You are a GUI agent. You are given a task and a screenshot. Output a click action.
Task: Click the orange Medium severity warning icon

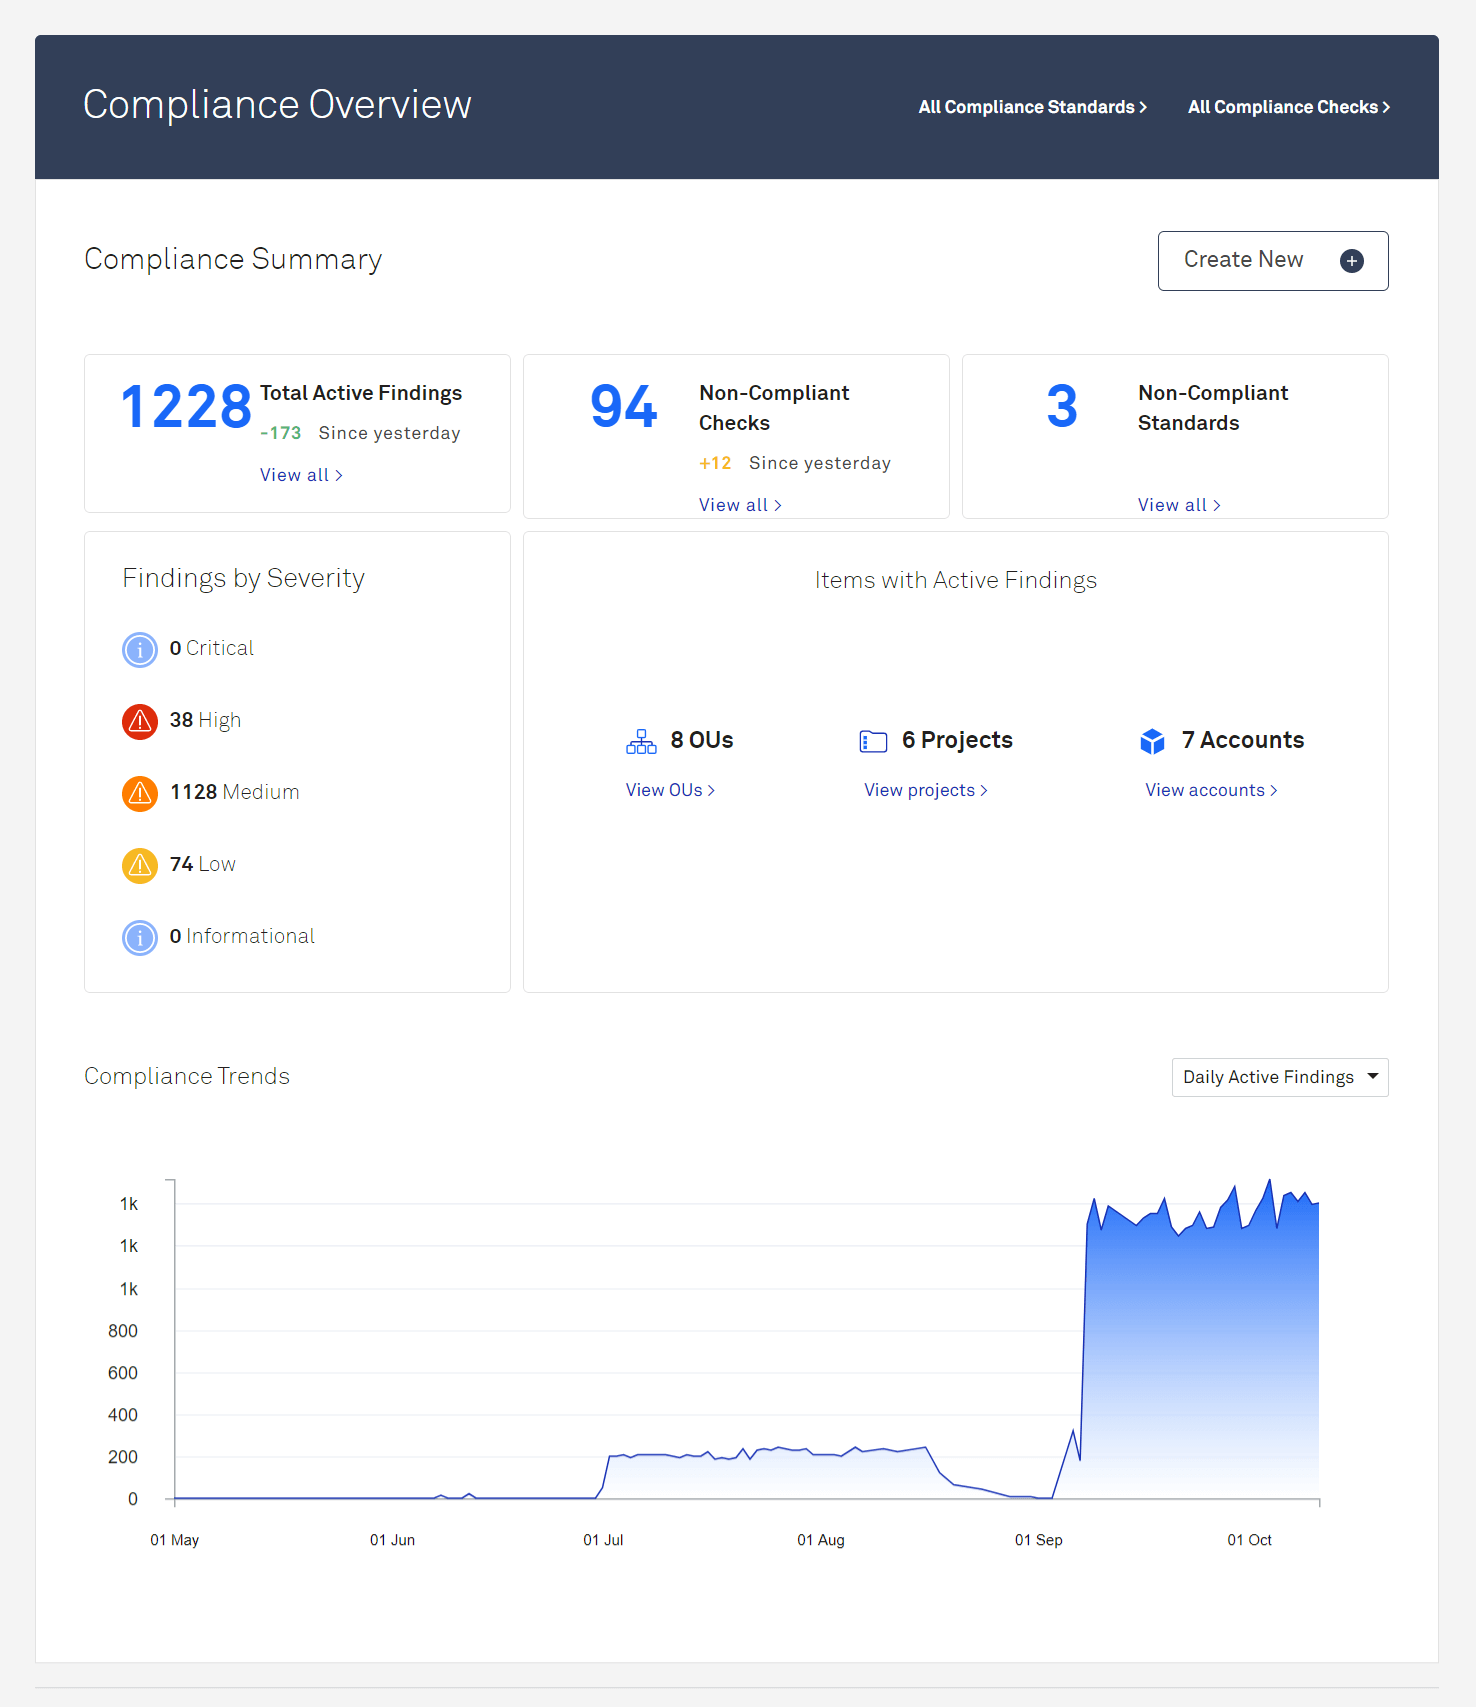tap(140, 793)
